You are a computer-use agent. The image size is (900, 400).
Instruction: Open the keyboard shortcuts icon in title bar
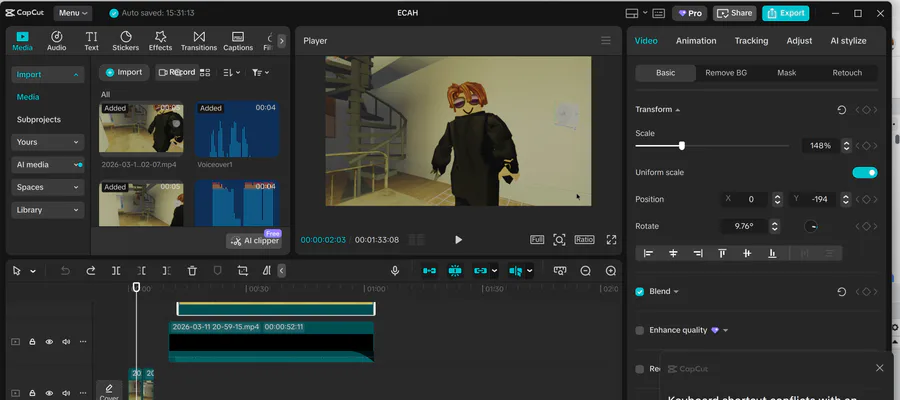pos(658,13)
